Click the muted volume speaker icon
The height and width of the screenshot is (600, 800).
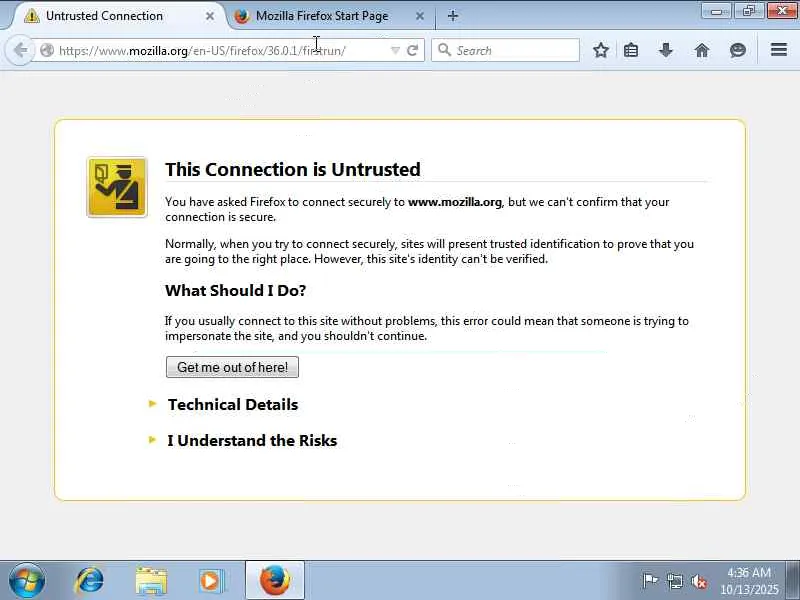(698, 581)
